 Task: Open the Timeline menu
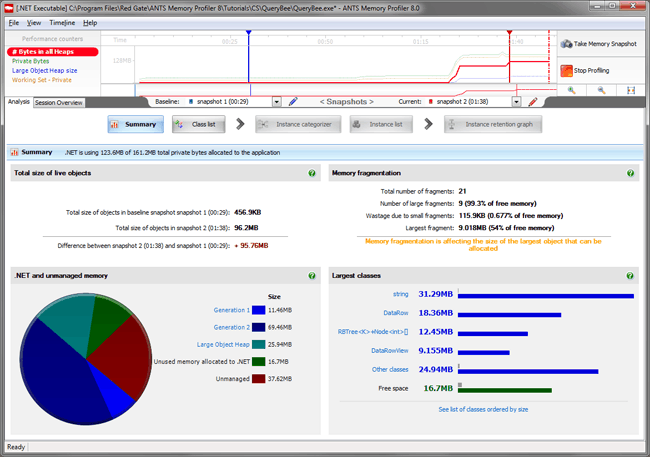[x=62, y=22]
